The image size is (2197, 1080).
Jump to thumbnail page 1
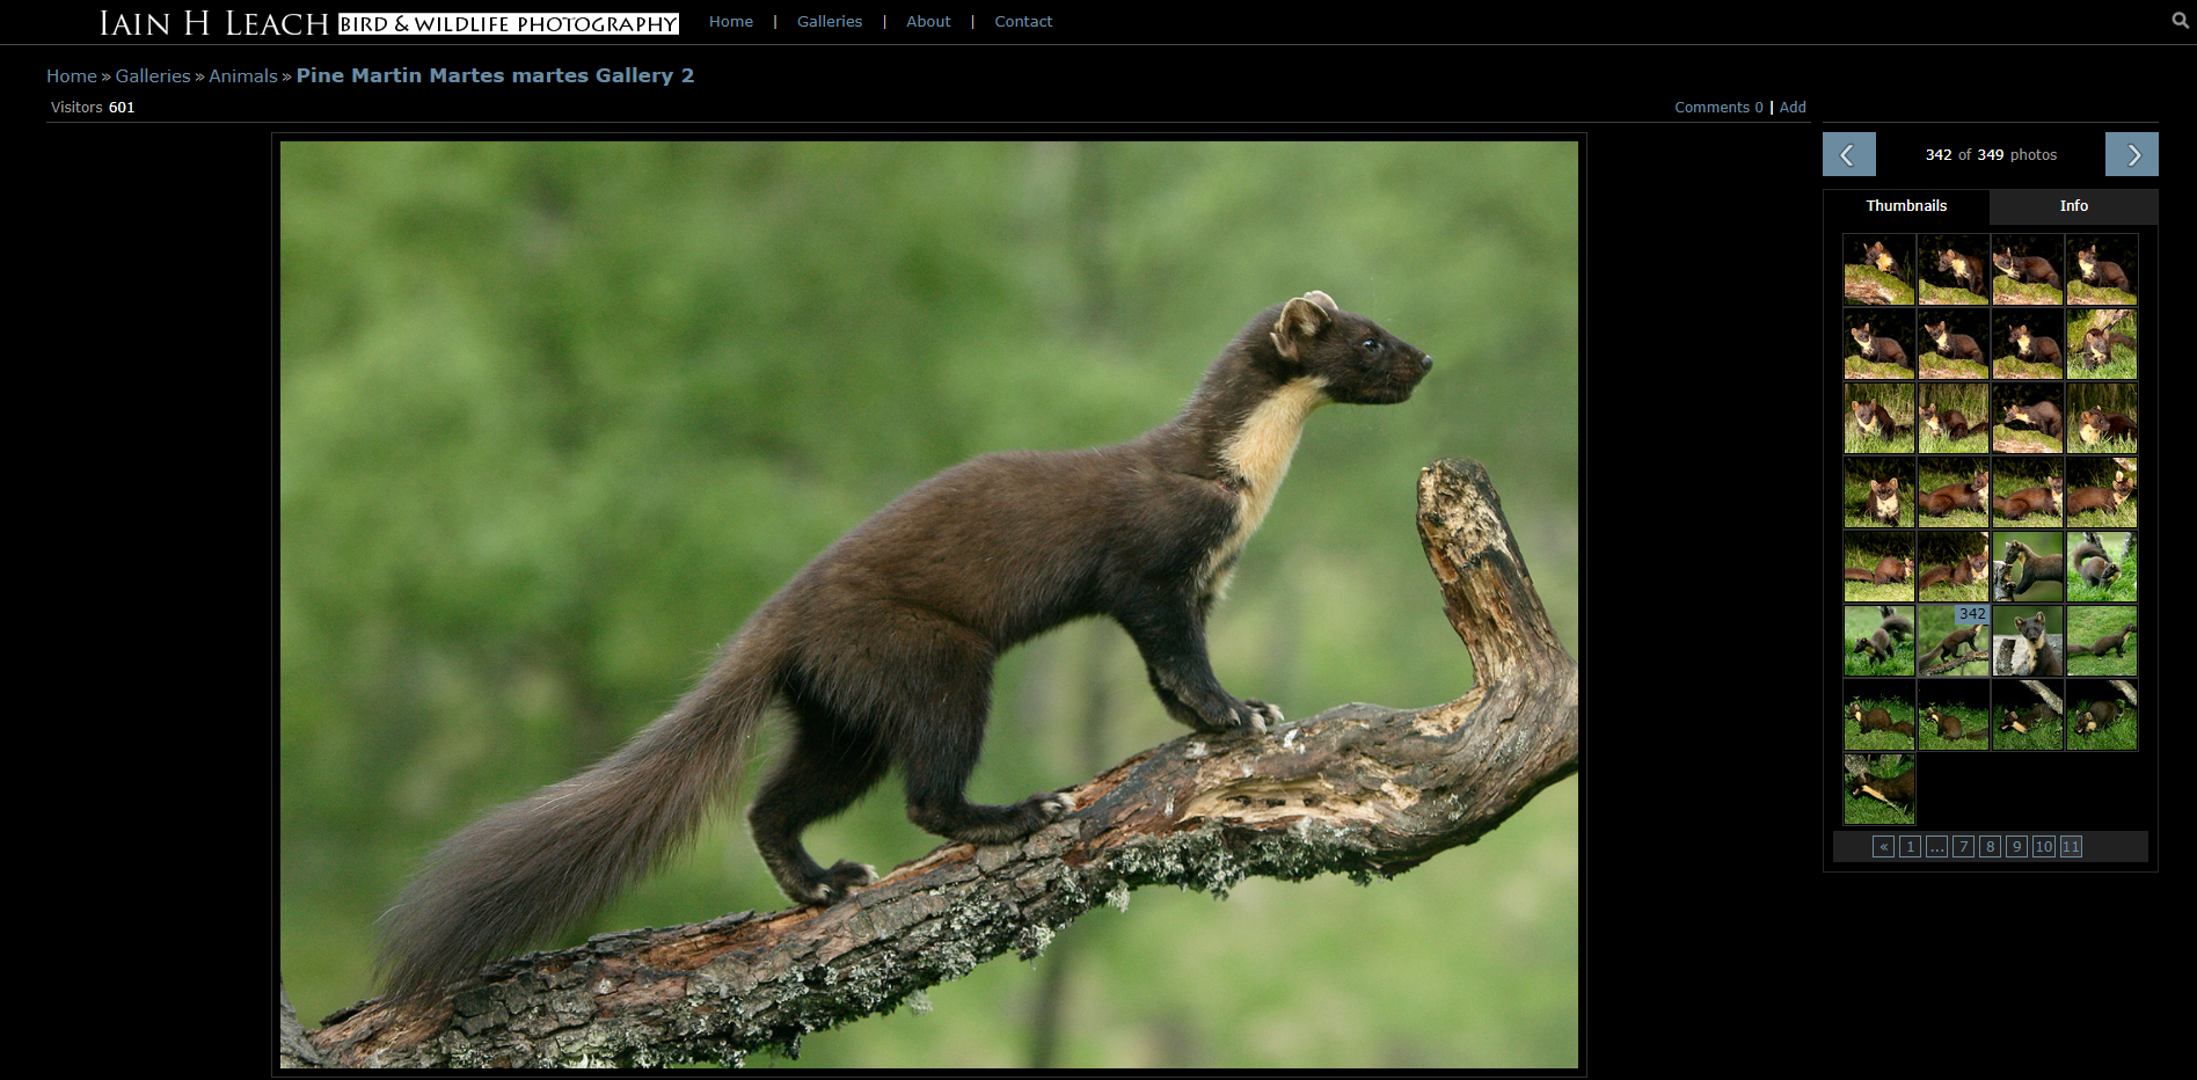coord(1910,847)
